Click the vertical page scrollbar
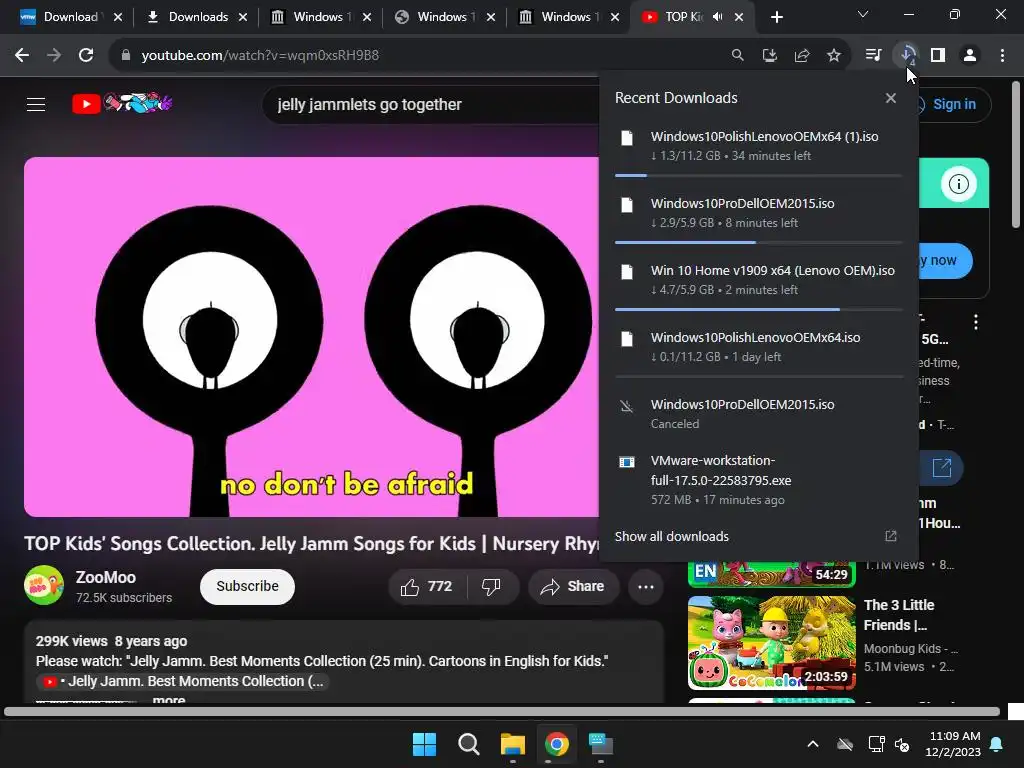Viewport: 1024px width, 768px height. (1016, 155)
